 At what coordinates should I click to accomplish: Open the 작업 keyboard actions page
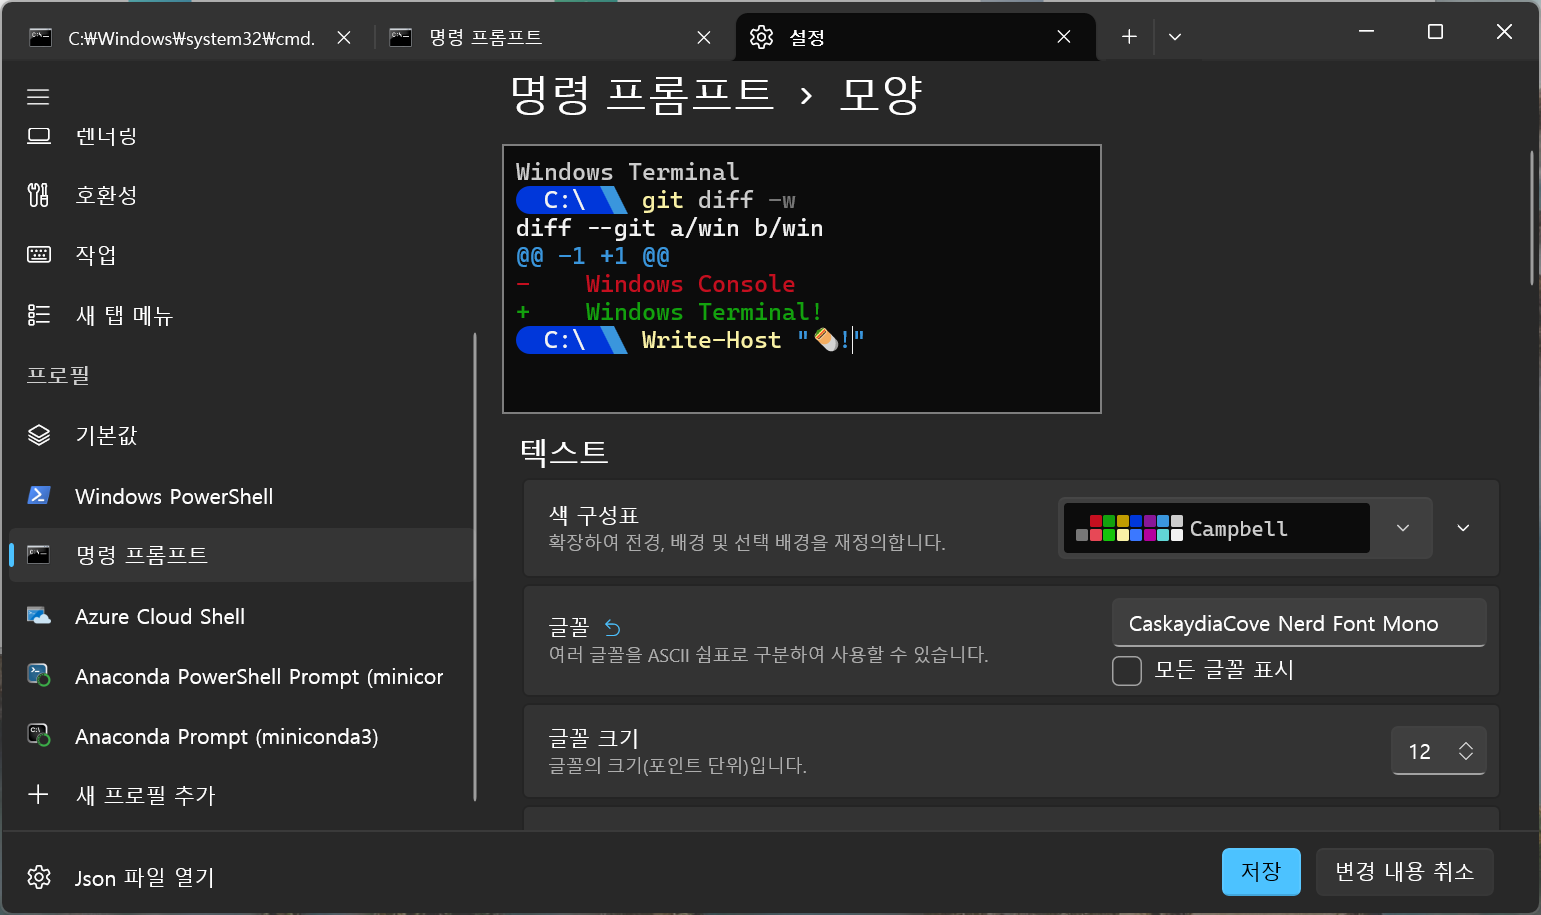click(x=240, y=255)
